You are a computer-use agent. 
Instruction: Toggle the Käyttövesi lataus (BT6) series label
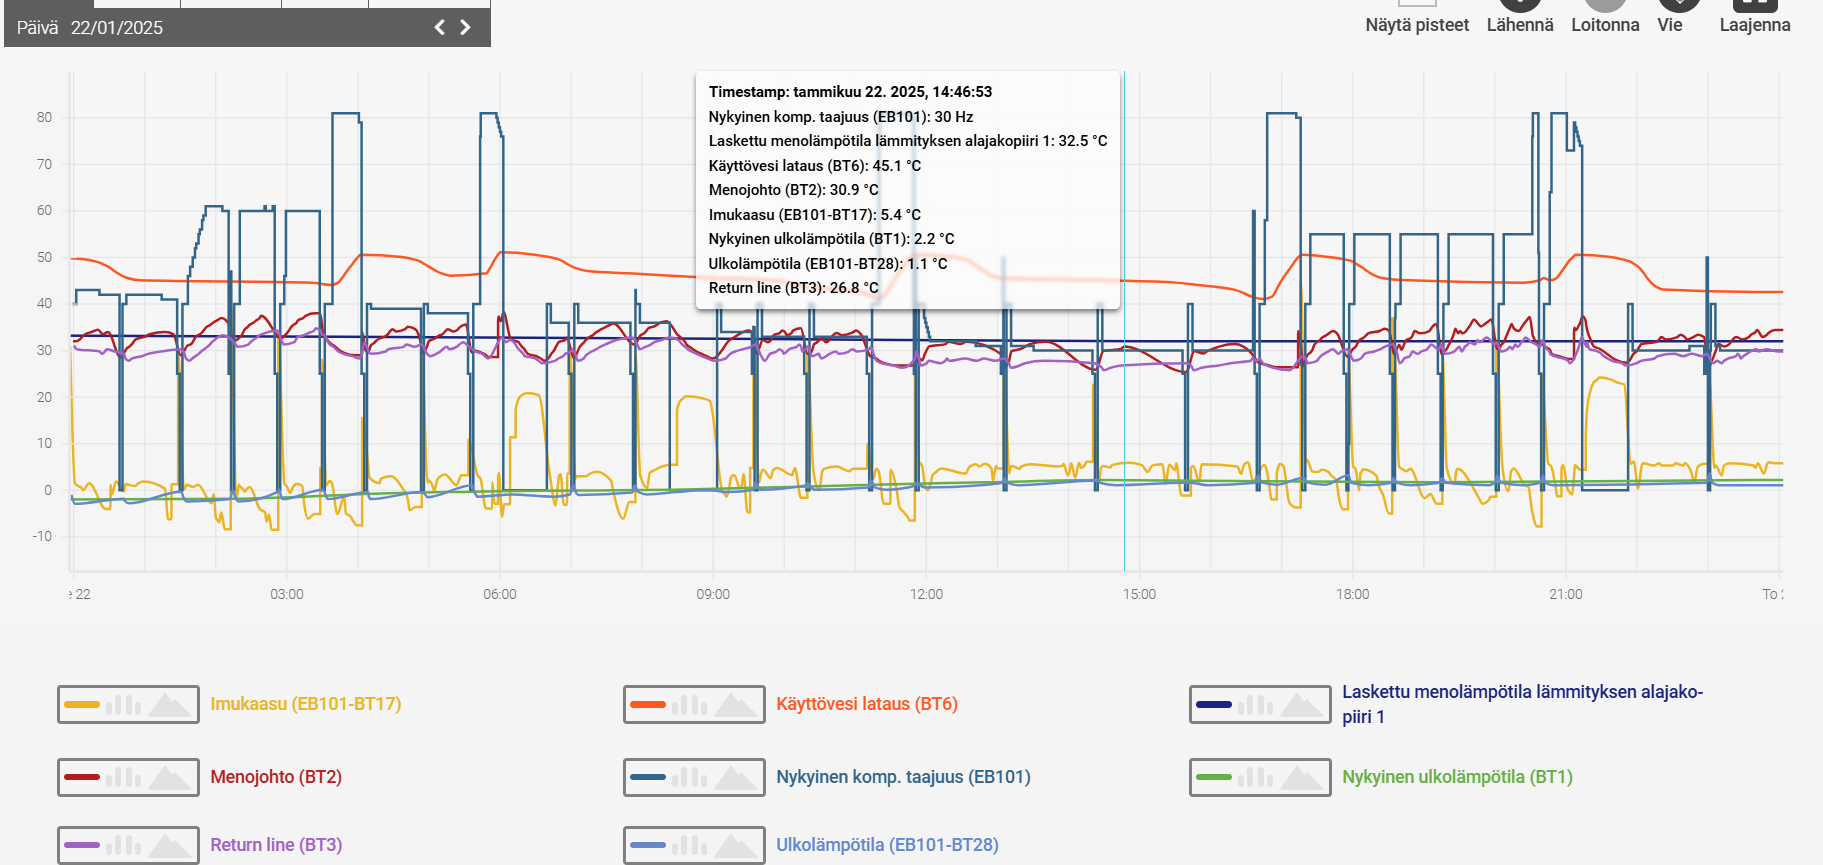pyautogui.click(x=867, y=704)
